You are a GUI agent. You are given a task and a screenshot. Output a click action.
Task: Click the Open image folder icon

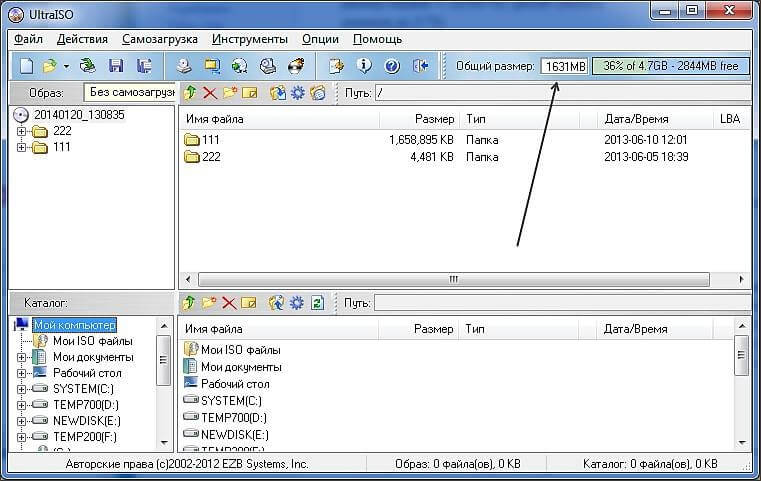(50, 66)
